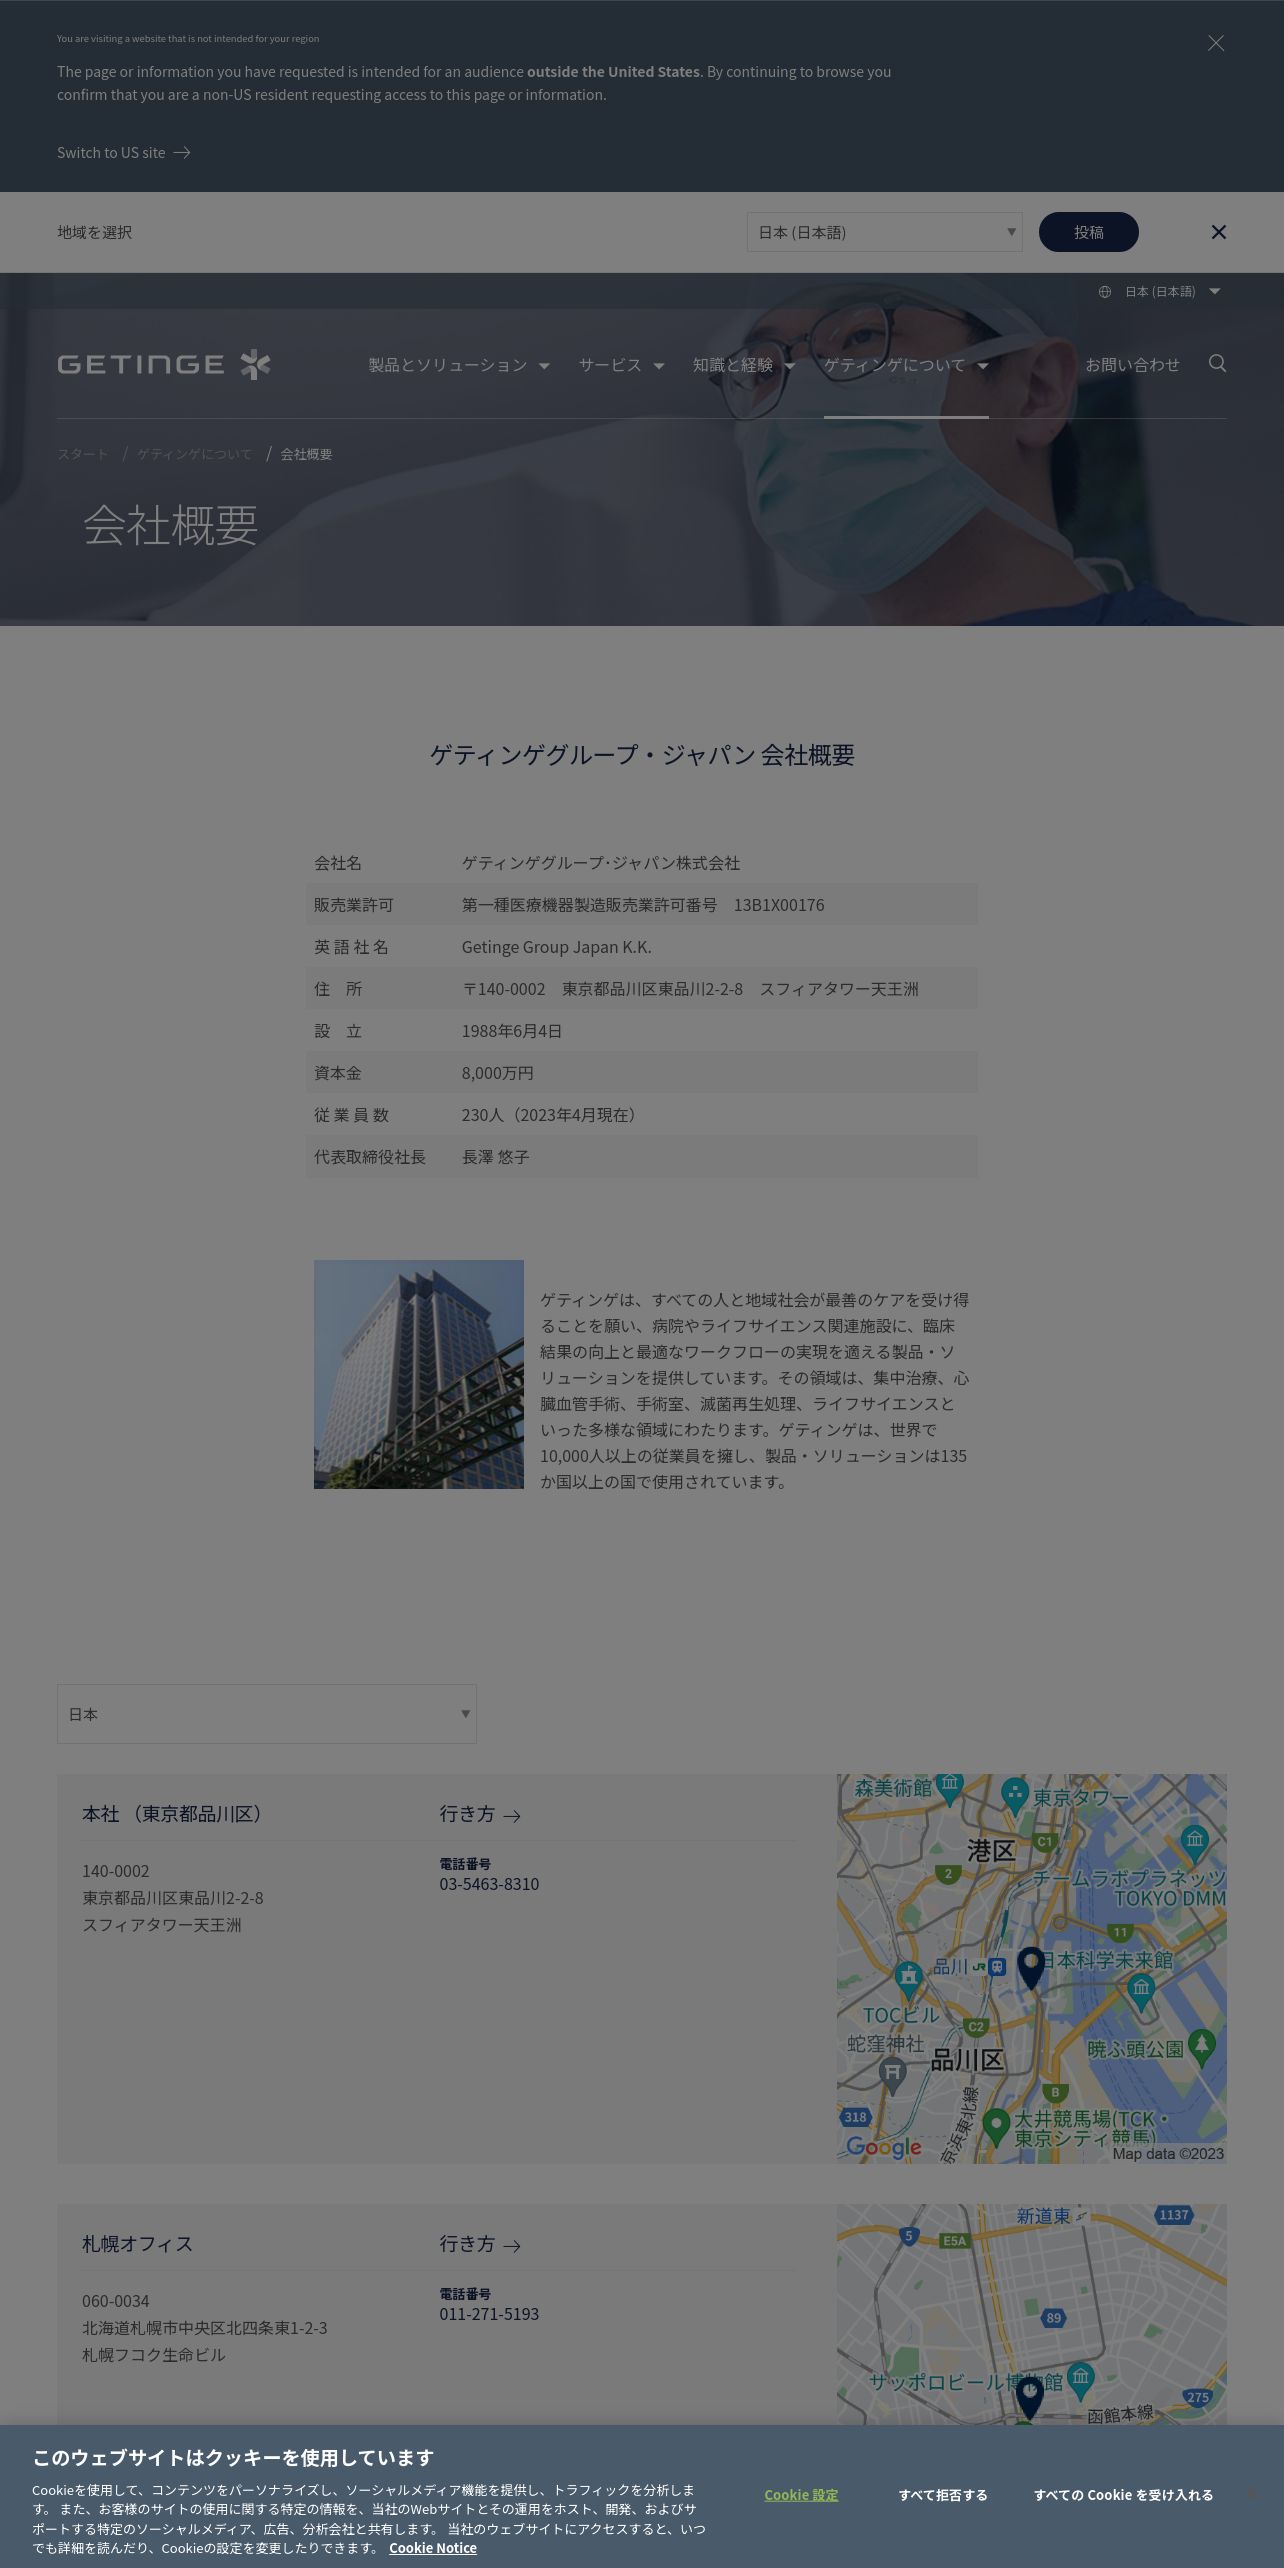This screenshot has width=1284, height=2568.
Task: Click the Switch to US site link
Action: [123, 152]
